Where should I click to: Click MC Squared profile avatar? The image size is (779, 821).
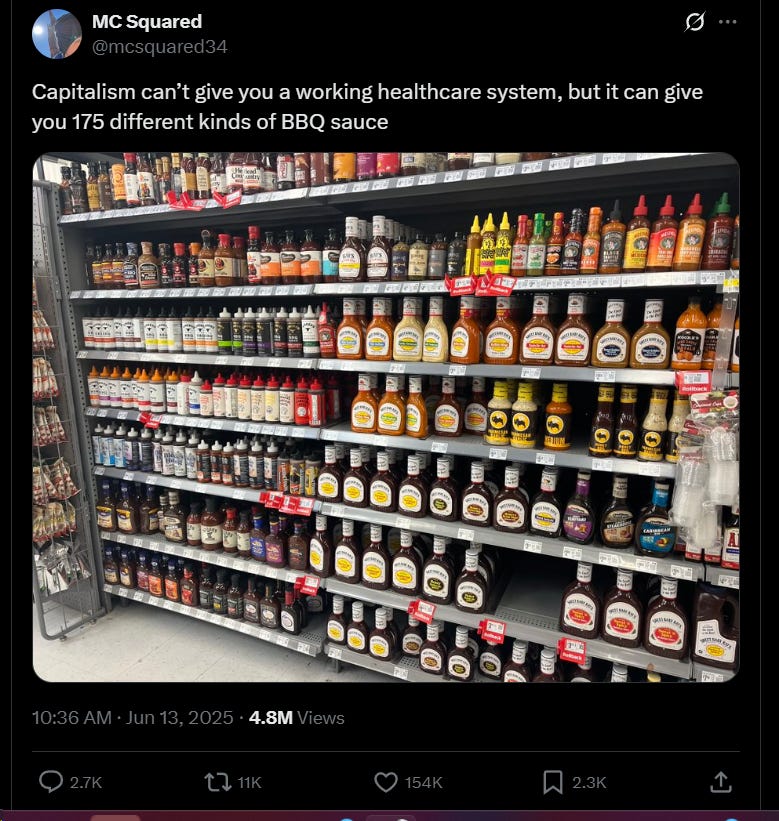pos(57,34)
